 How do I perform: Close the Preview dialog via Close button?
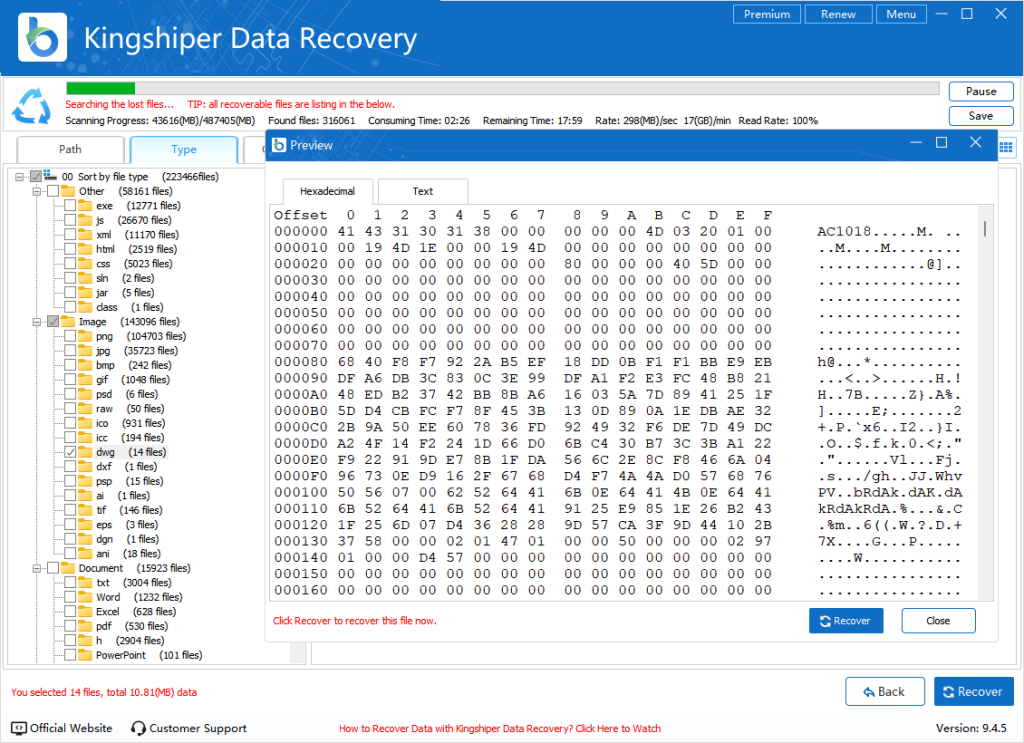click(938, 621)
